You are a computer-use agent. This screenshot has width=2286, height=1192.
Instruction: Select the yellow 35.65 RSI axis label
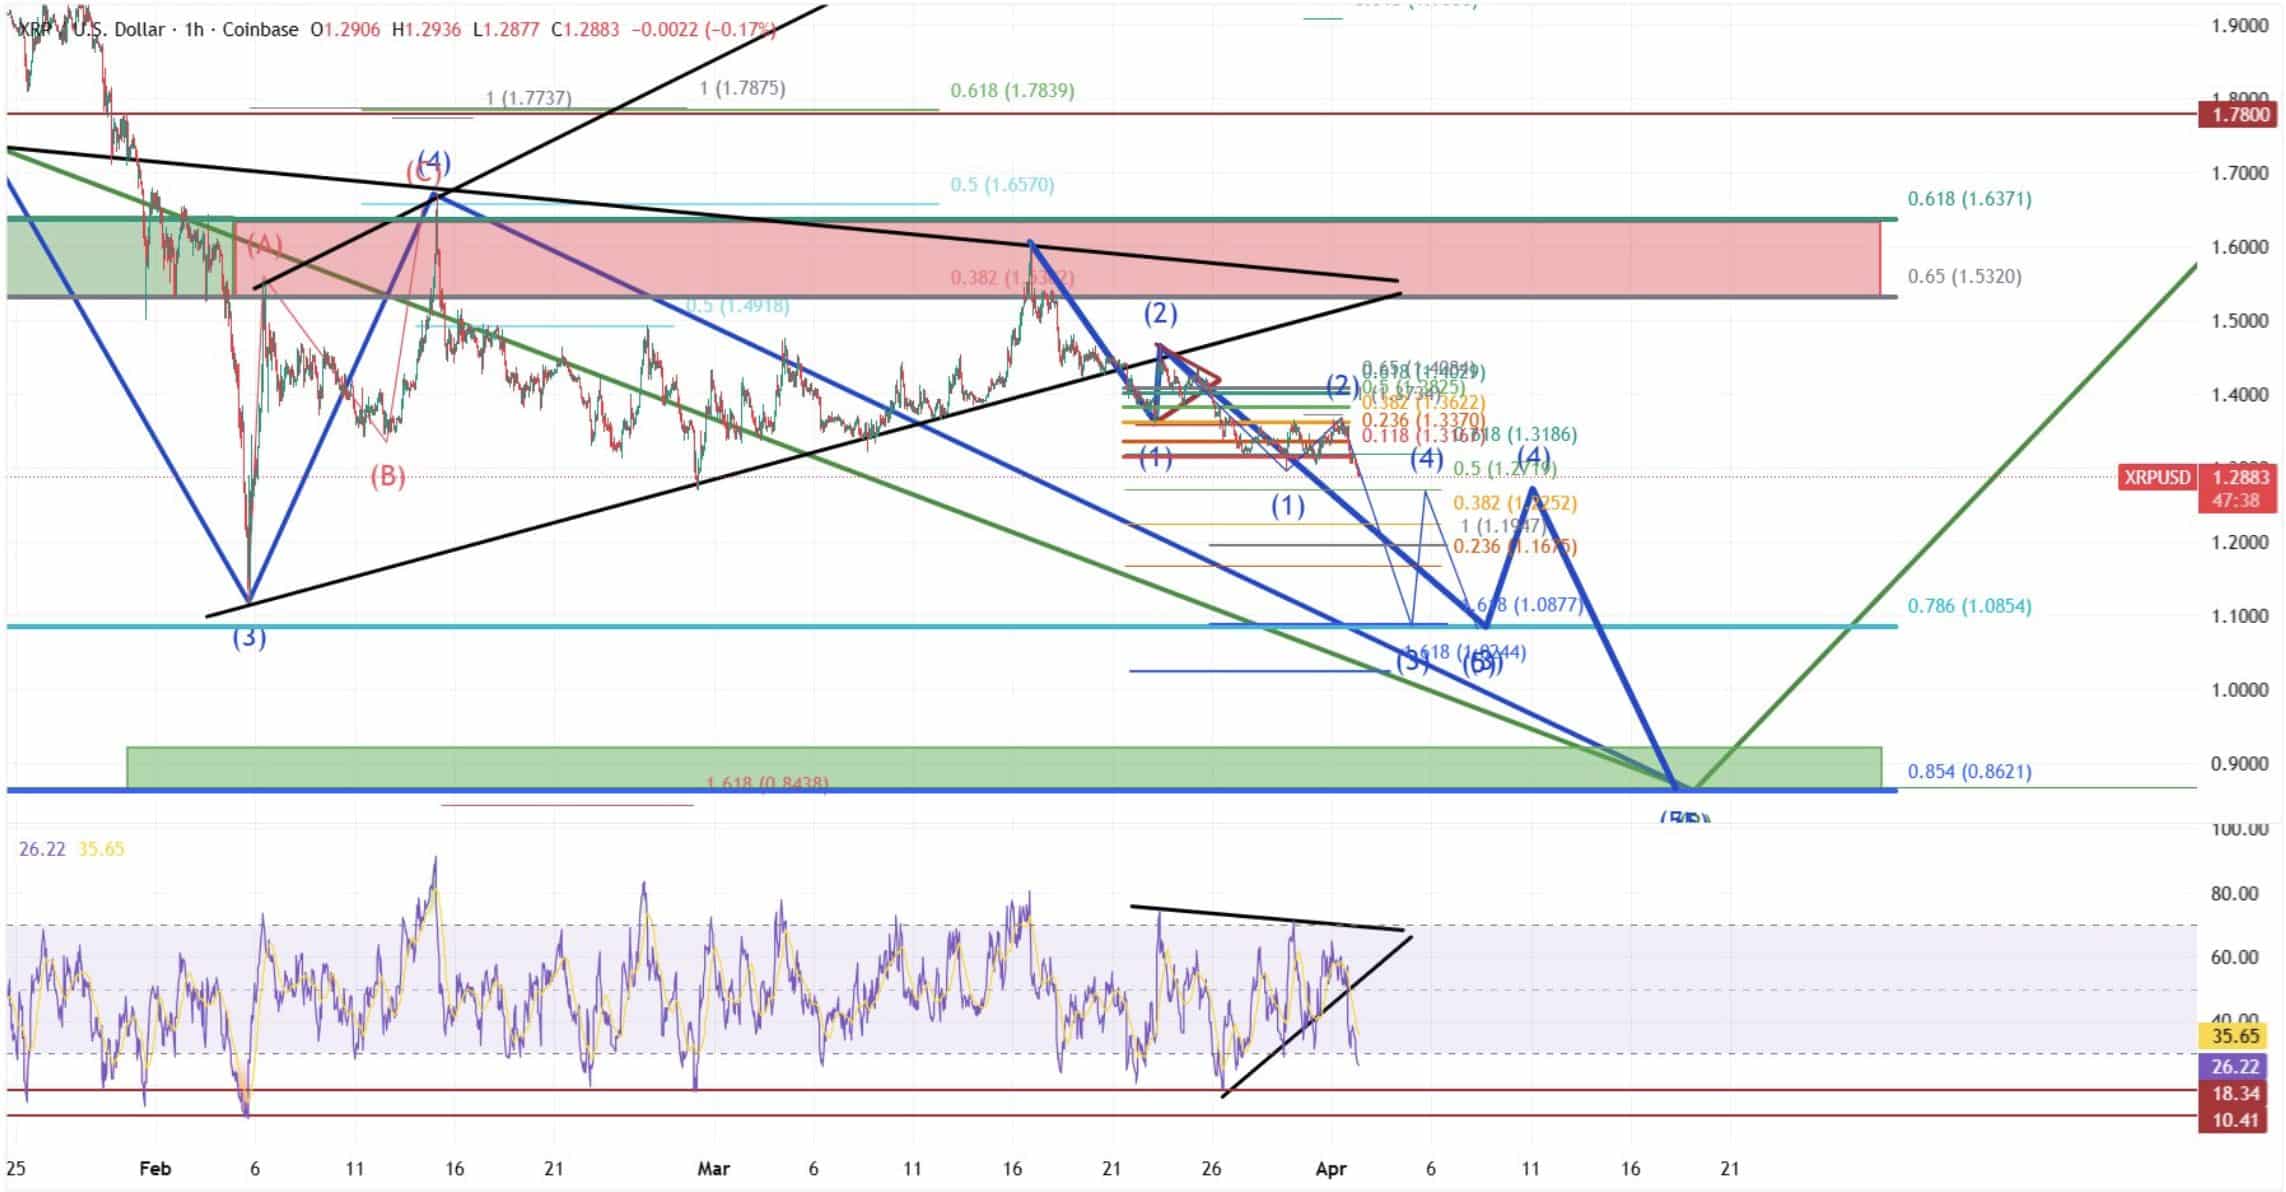tap(2232, 1036)
